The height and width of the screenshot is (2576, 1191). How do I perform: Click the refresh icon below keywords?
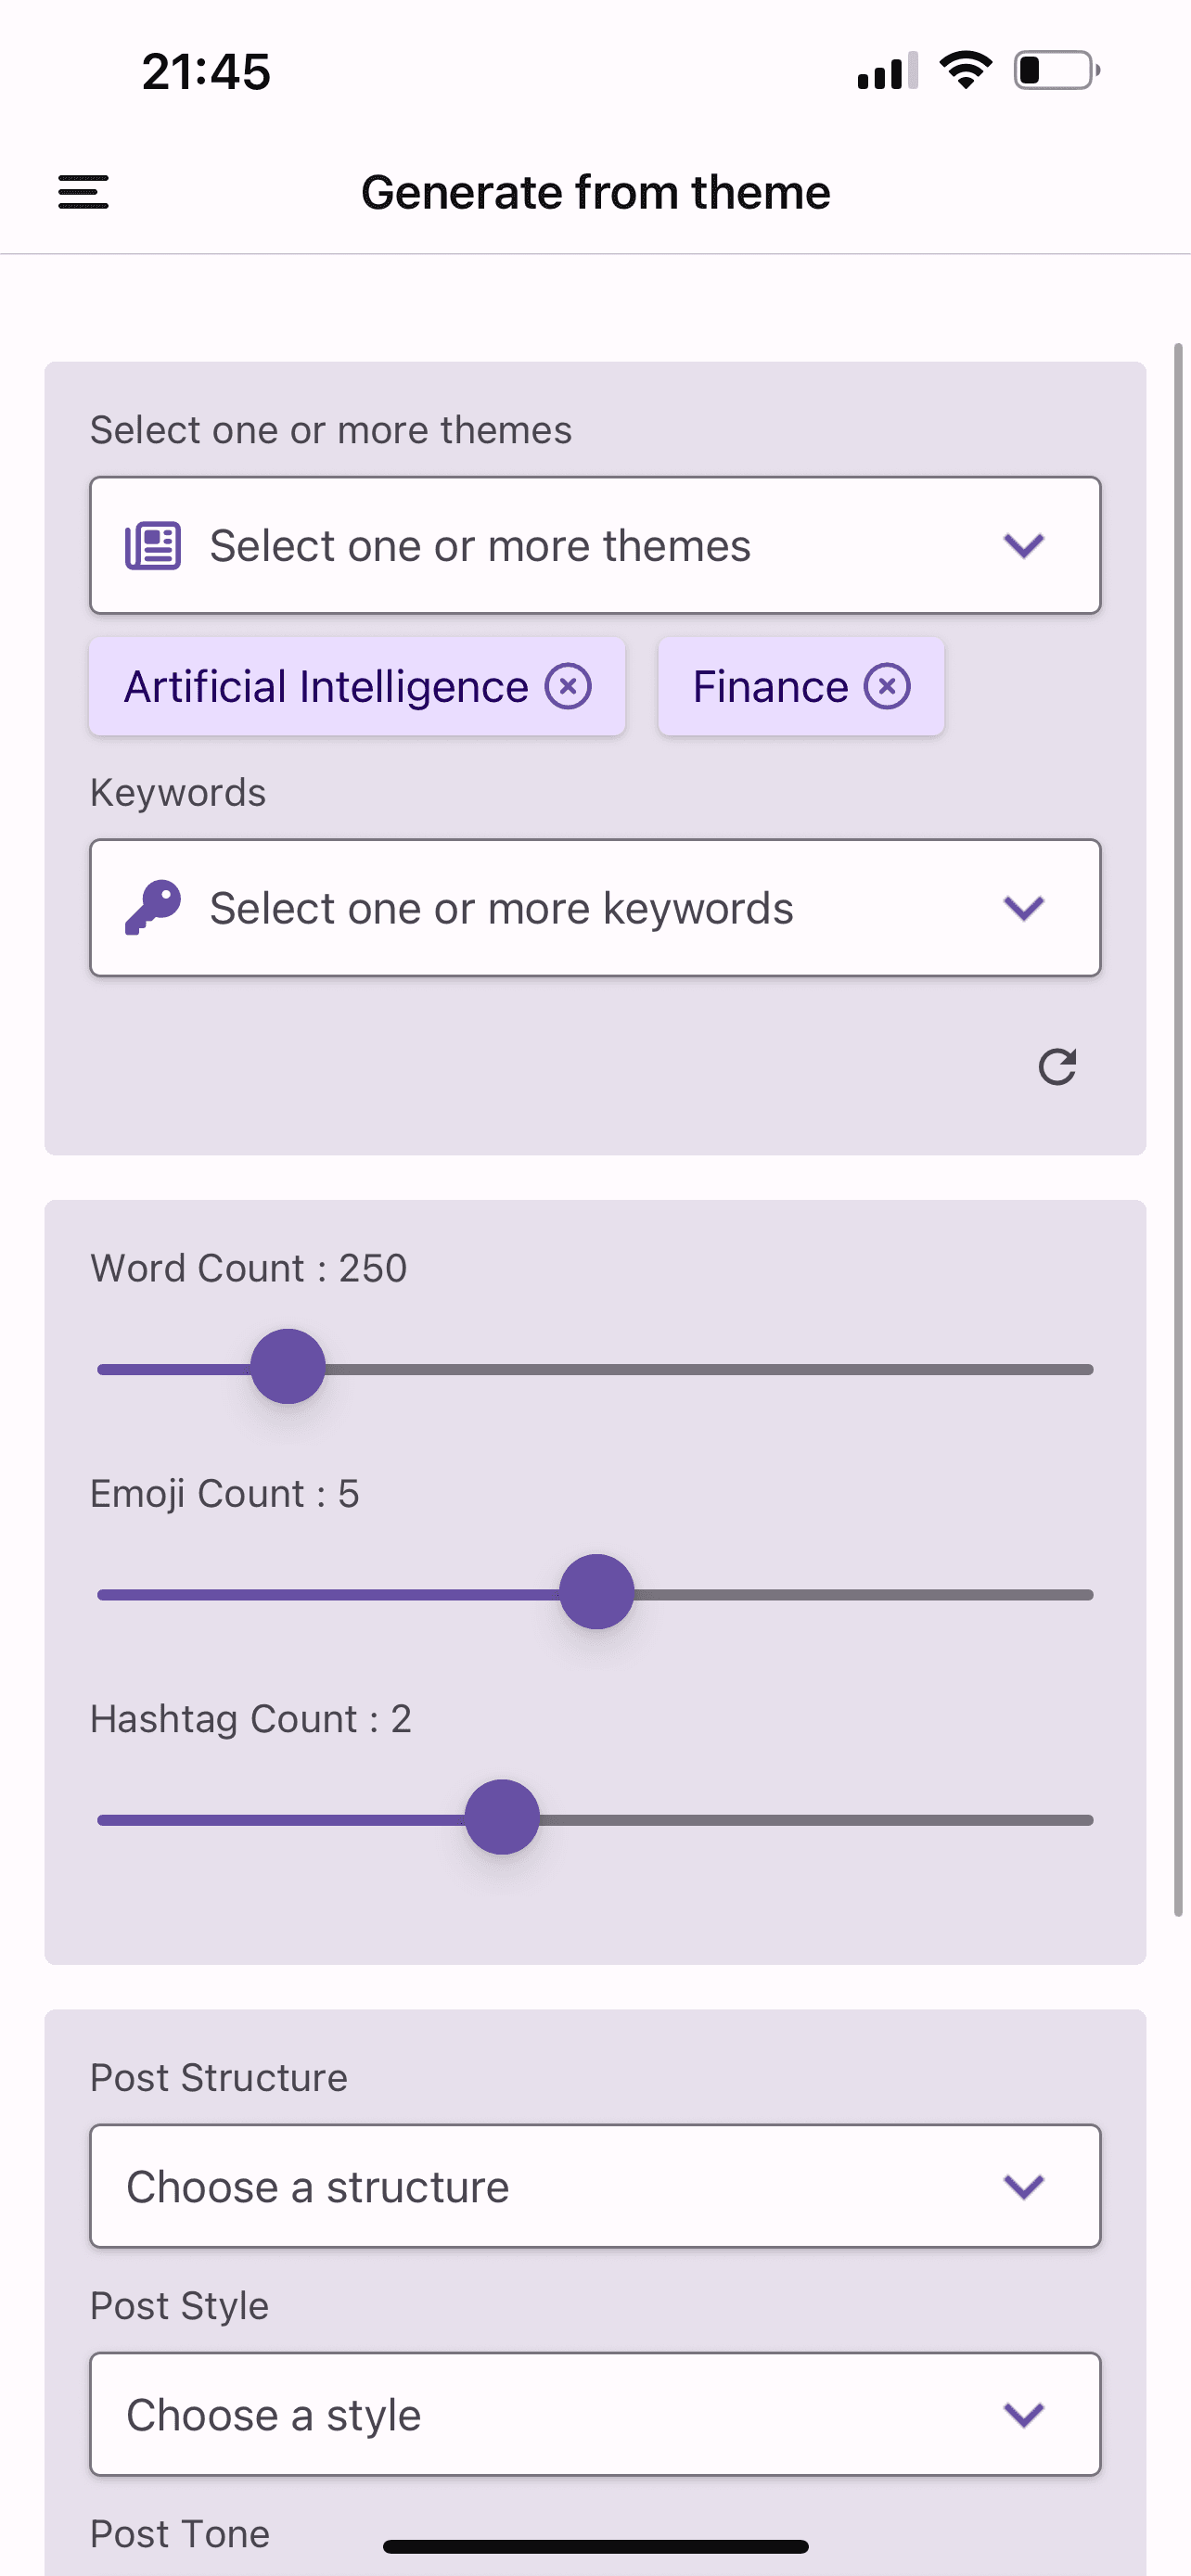1057,1066
